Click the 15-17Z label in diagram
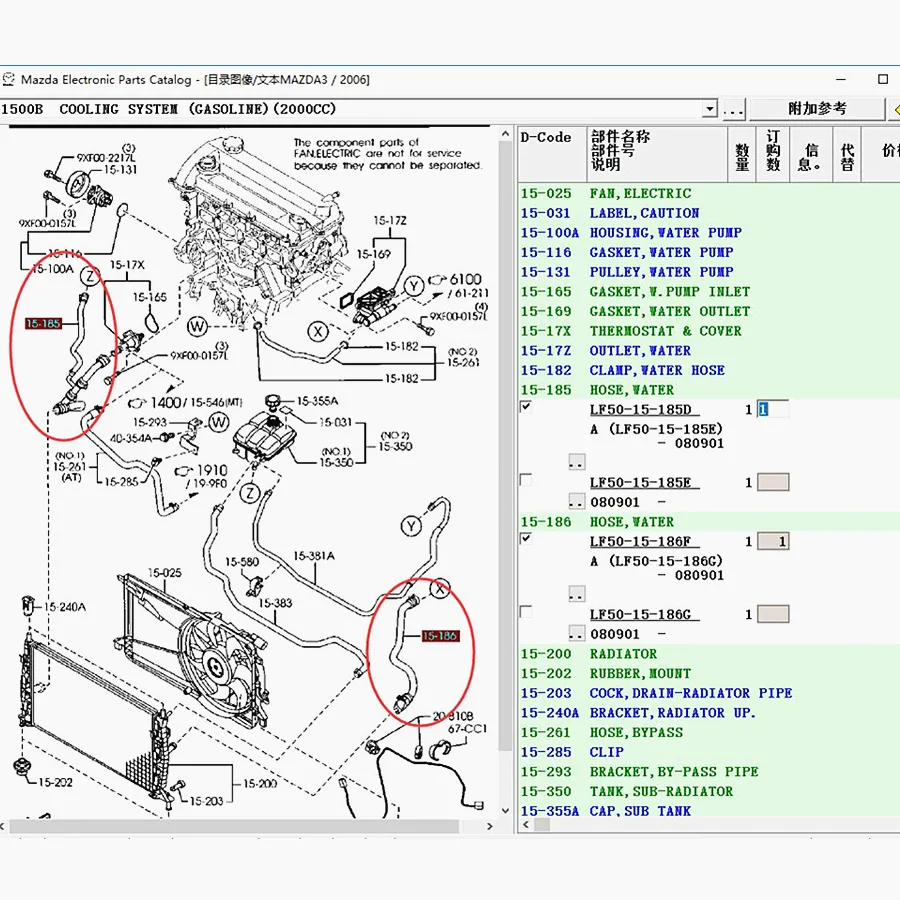The height and width of the screenshot is (900, 900). 390,220
